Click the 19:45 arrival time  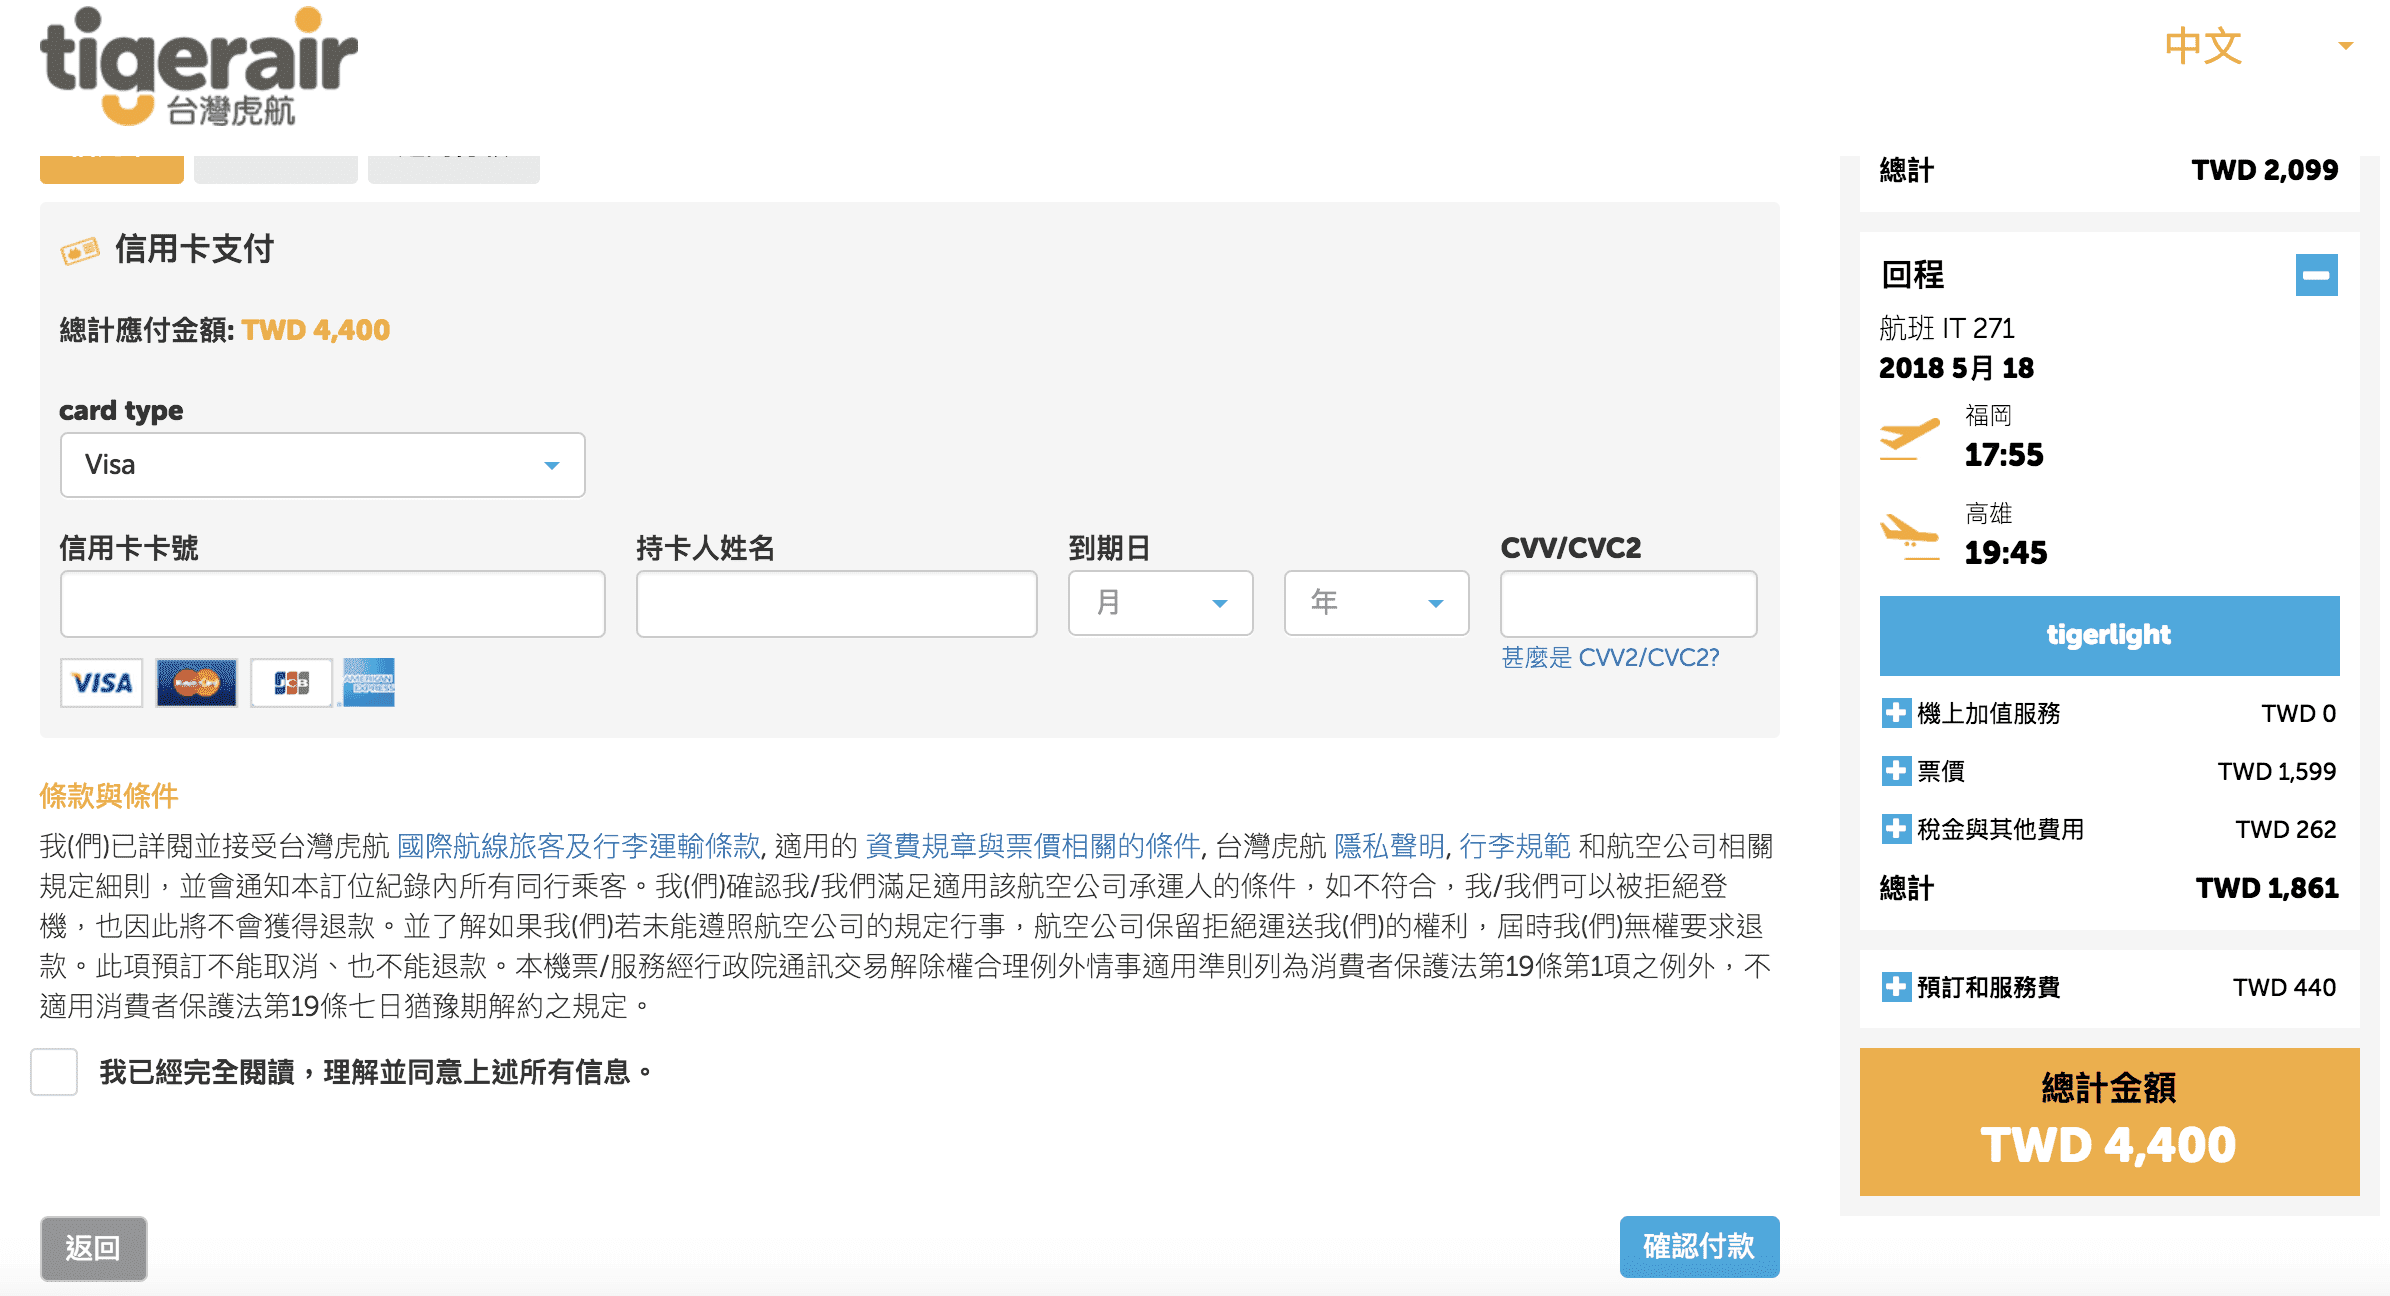coord(2005,553)
